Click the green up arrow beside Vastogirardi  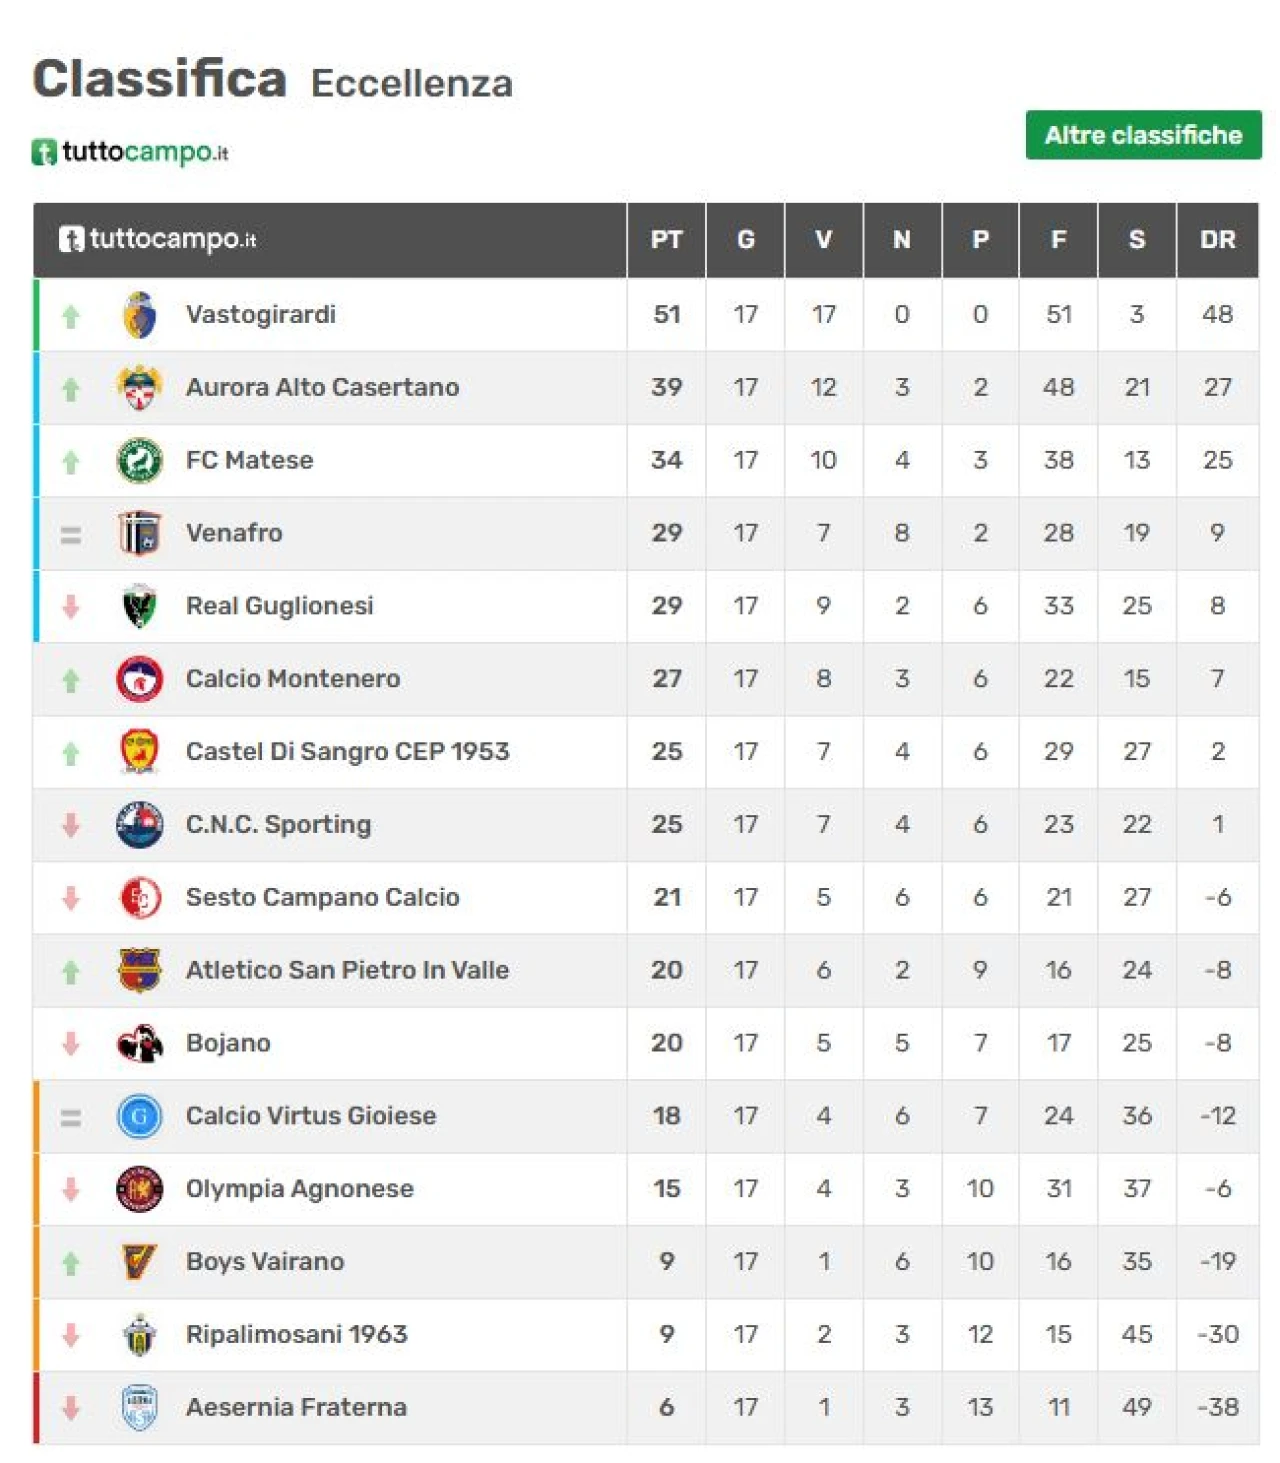tap(71, 316)
